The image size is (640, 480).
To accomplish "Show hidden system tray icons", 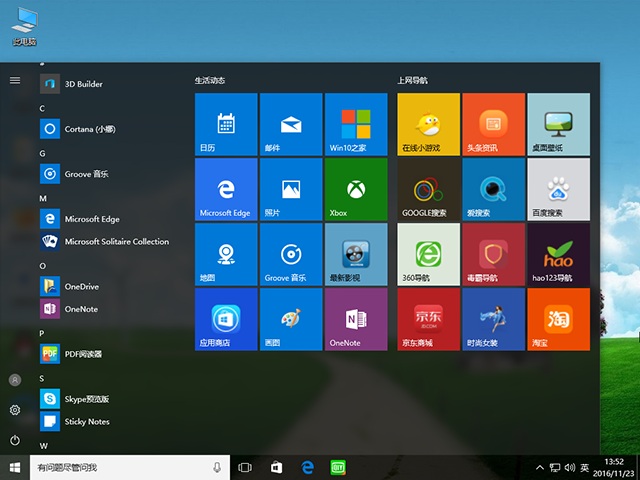I will point(541,467).
